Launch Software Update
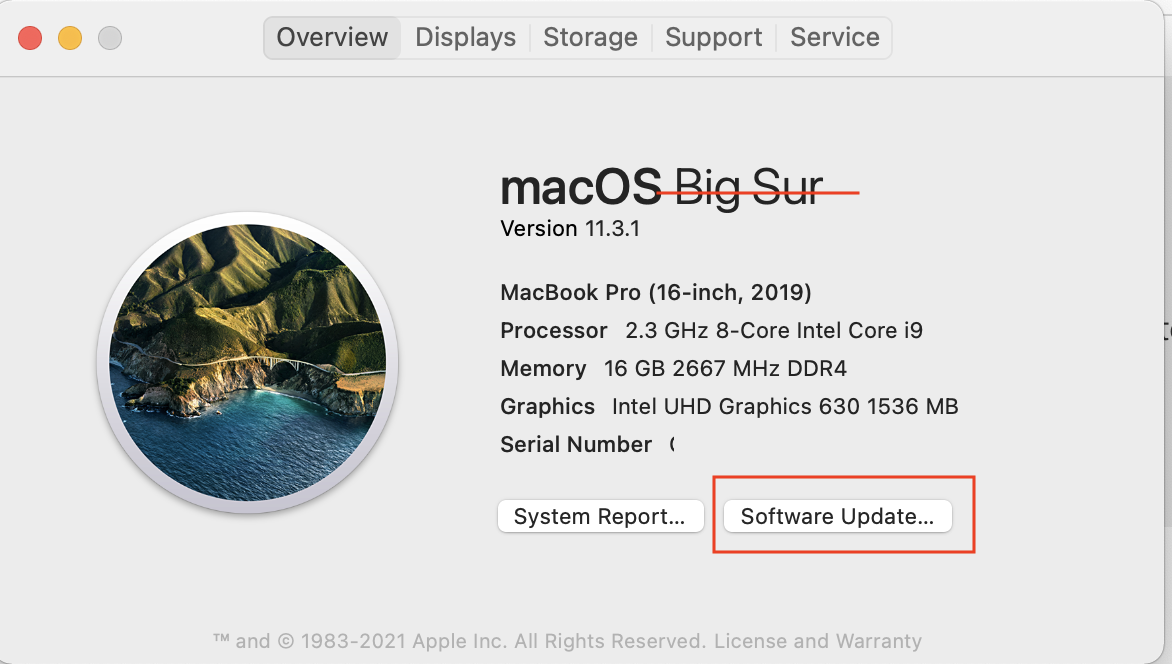 (837, 517)
